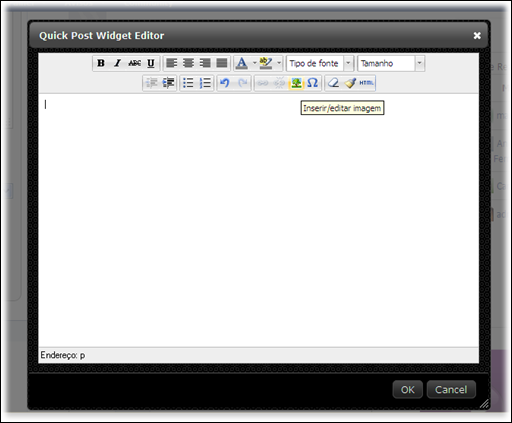Viewport: 512px width, 423px height.
Task: Remove formatting with the eraser icon
Action: pyautogui.click(x=333, y=83)
